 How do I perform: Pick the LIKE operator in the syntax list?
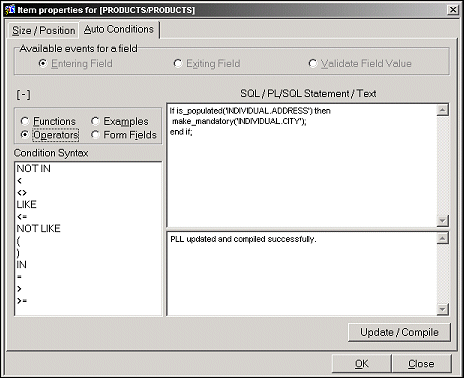pyautogui.click(x=27, y=204)
